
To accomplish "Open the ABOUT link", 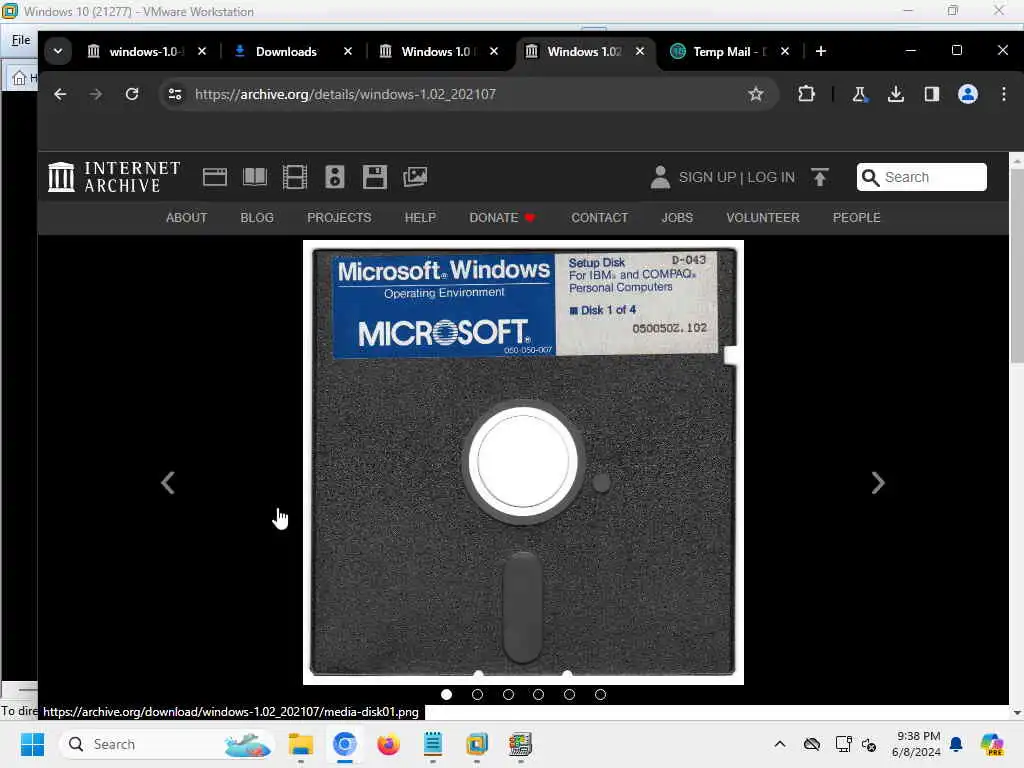I will (186, 217).
